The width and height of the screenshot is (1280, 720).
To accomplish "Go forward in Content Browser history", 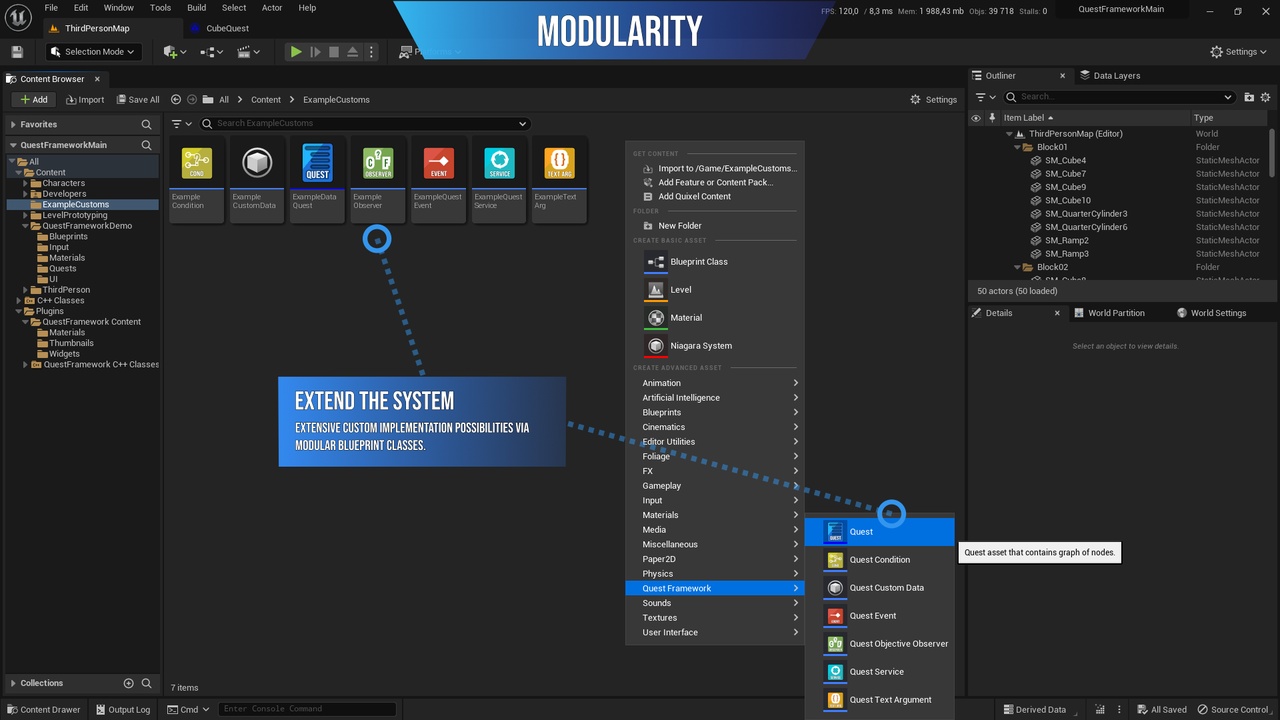I will 192,99.
